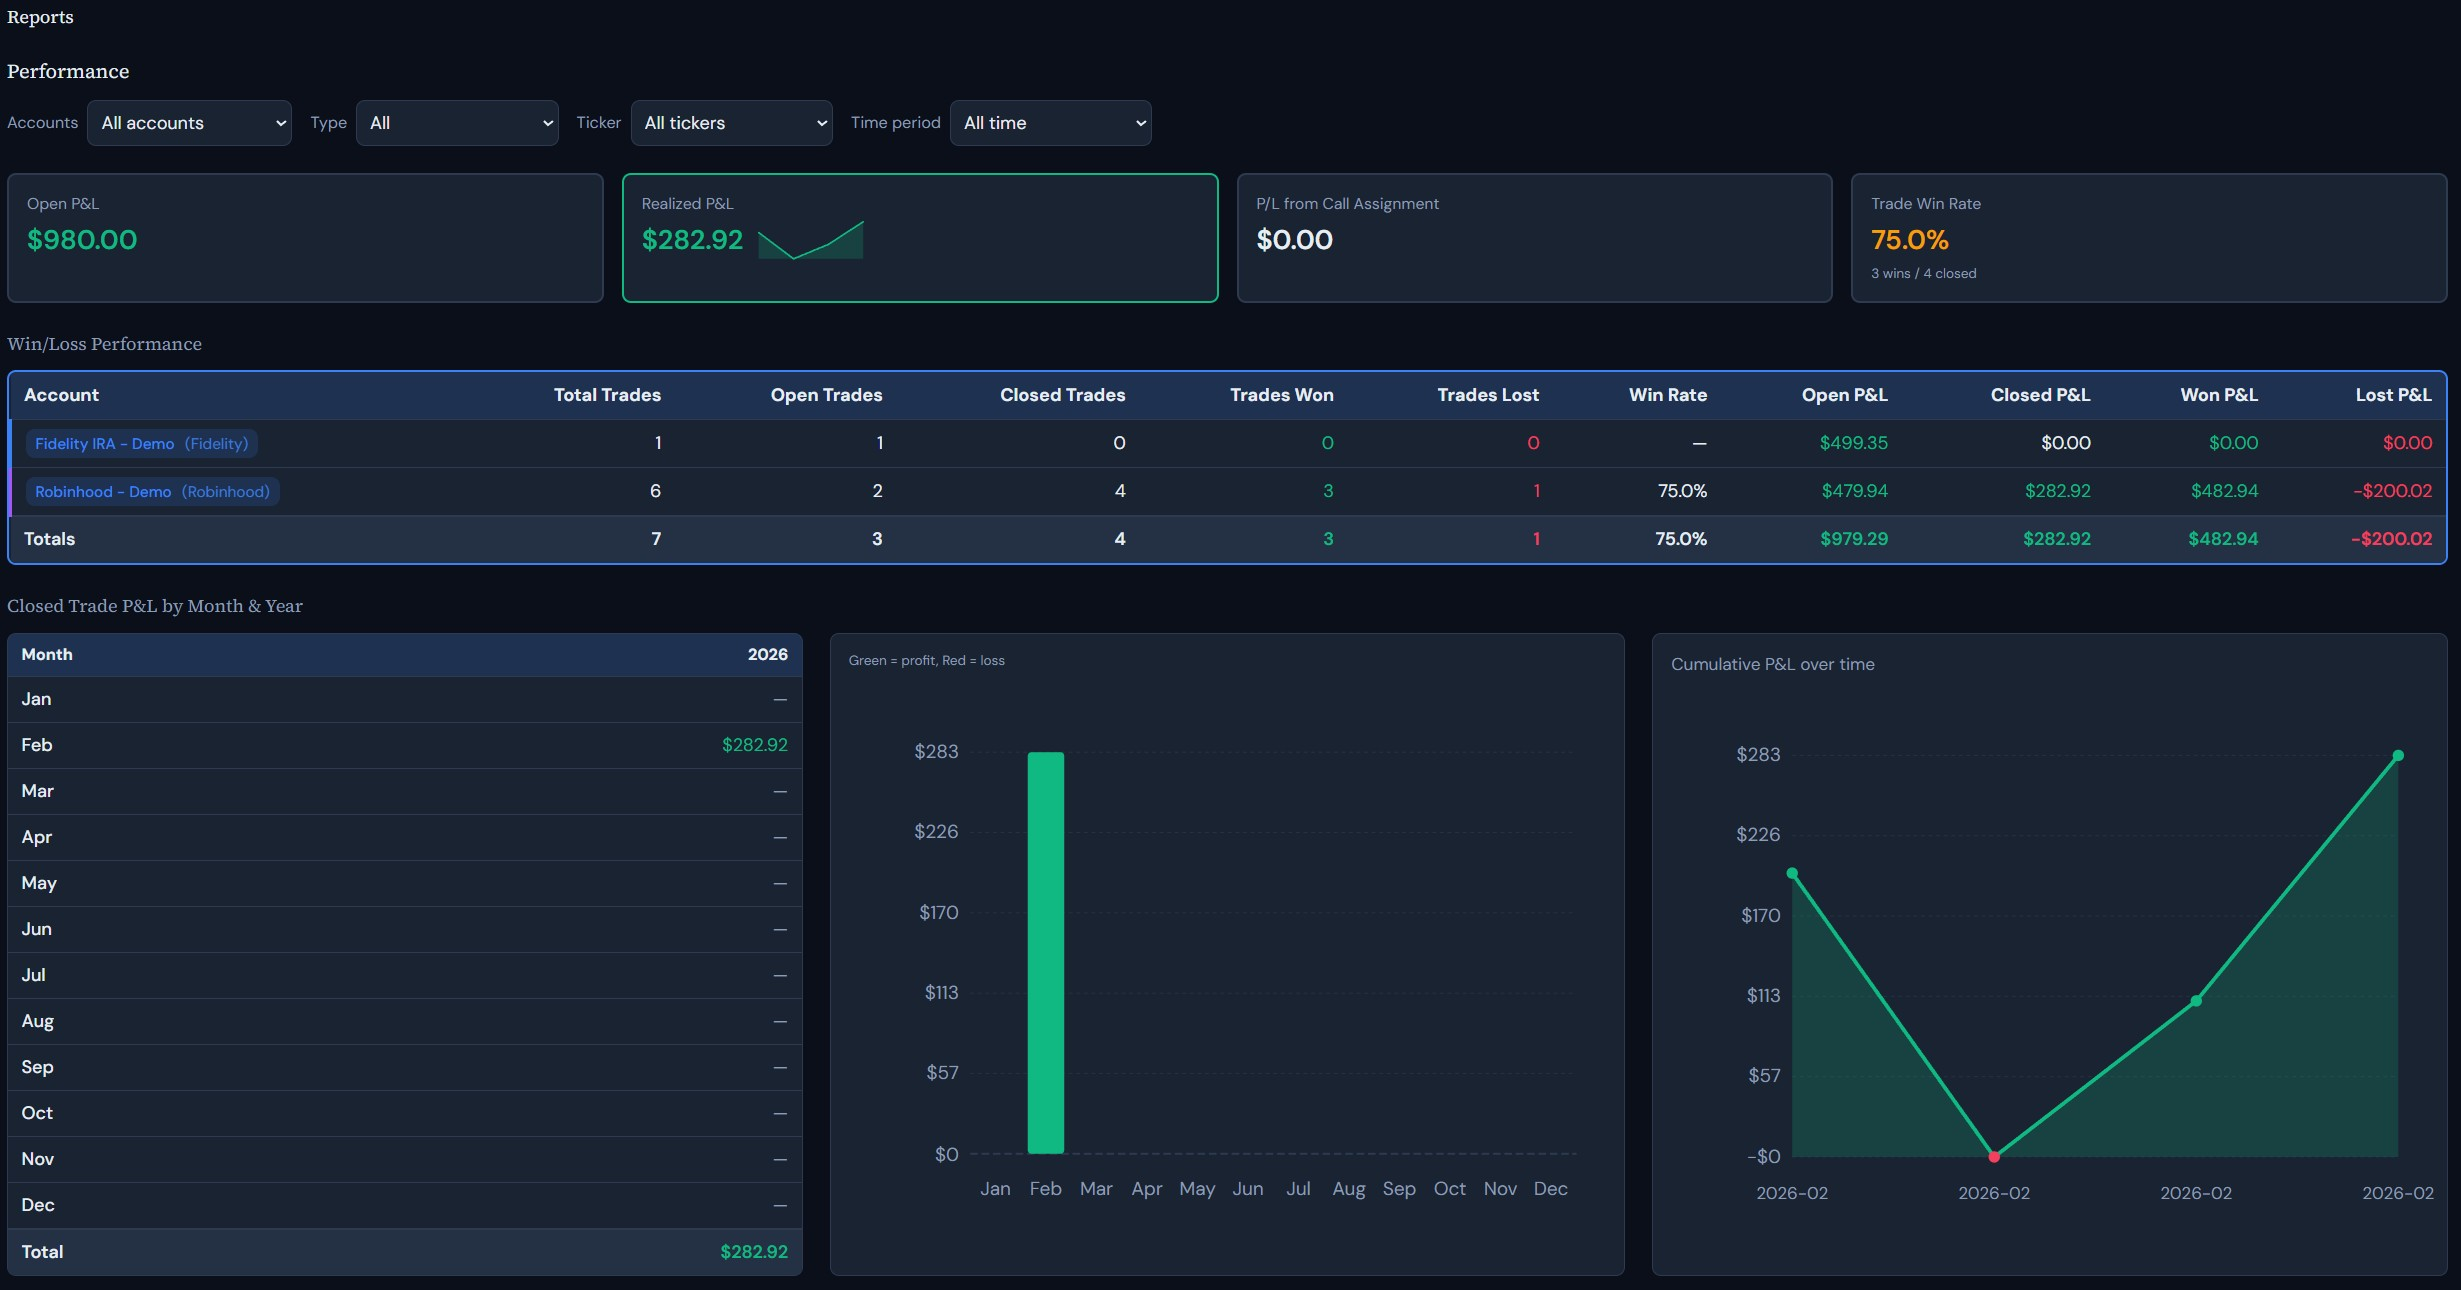Open the Time period dropdown
This screenshot has height=1290, width=2461.
point(1050,123)
